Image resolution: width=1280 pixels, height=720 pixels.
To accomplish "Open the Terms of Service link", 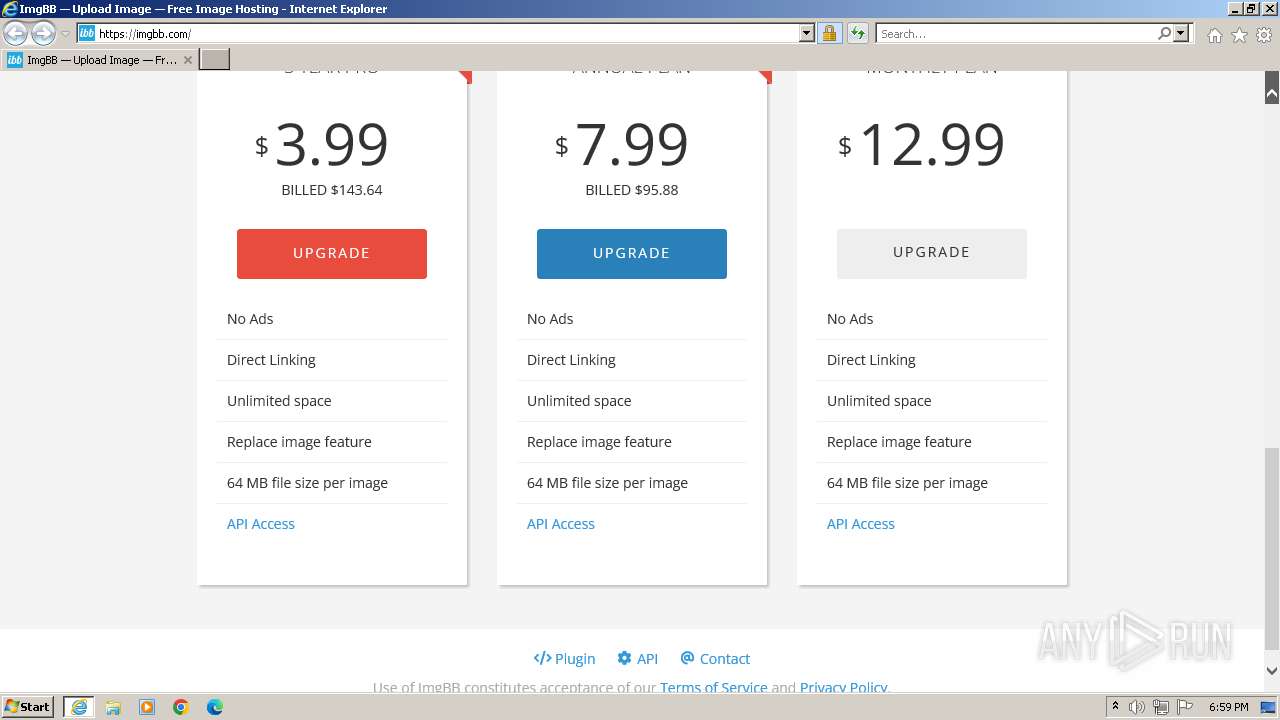I will pos(714,687).
